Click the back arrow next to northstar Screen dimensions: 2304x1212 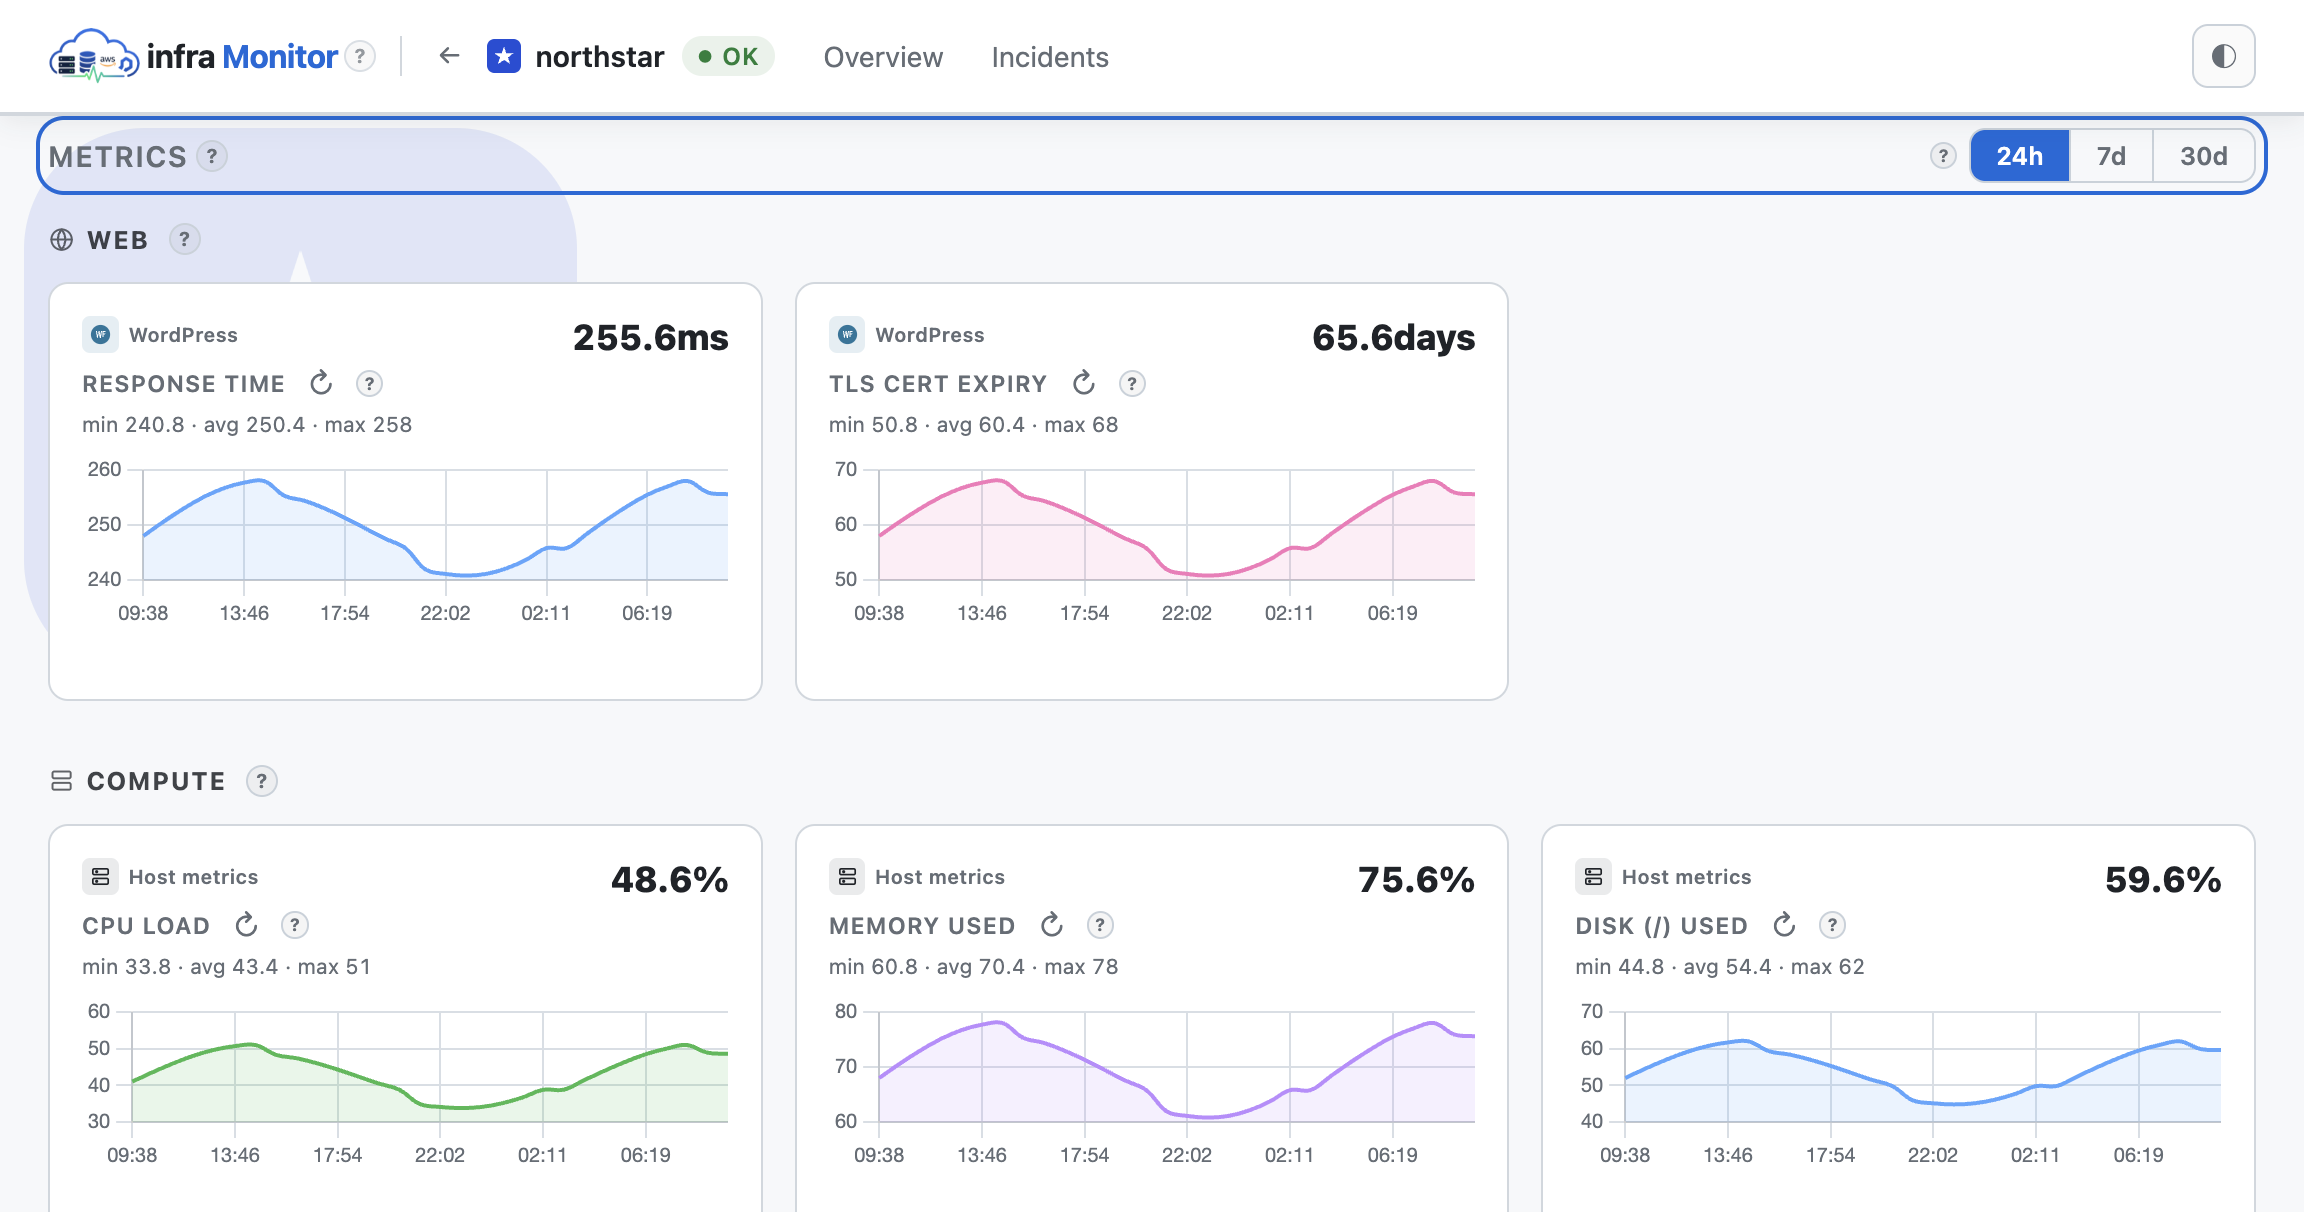449,56
